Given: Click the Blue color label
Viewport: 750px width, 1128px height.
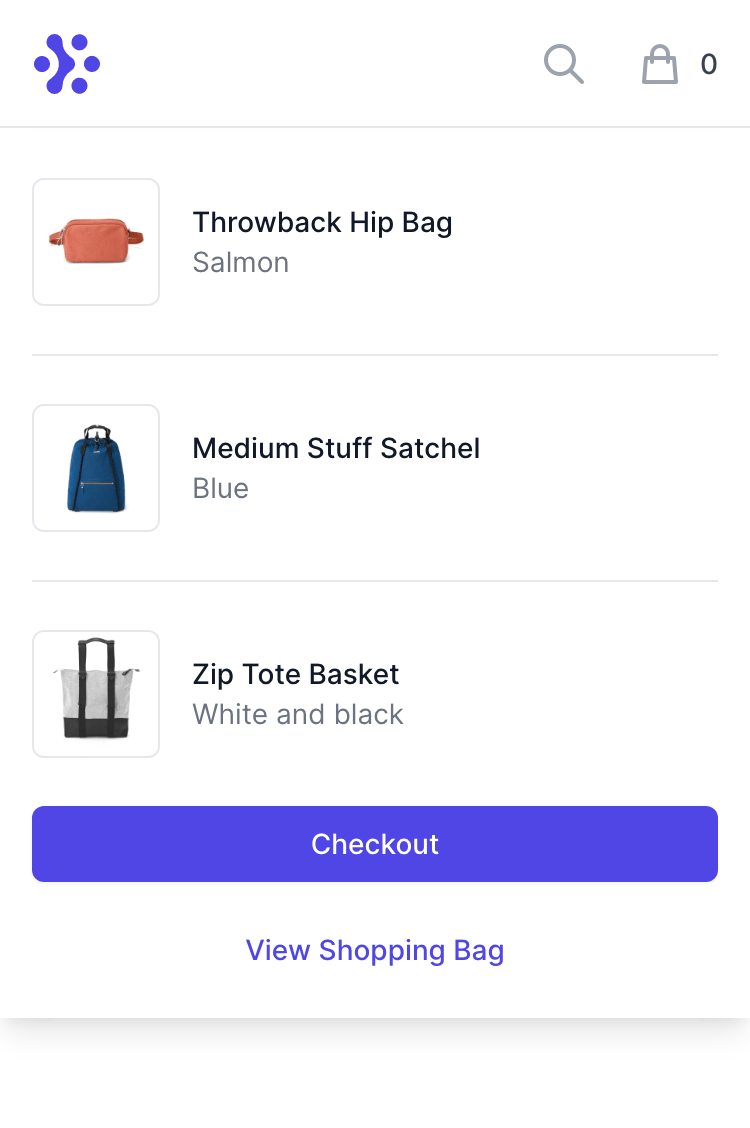Looking at the screenshot, I should click(x=221, y=488).
